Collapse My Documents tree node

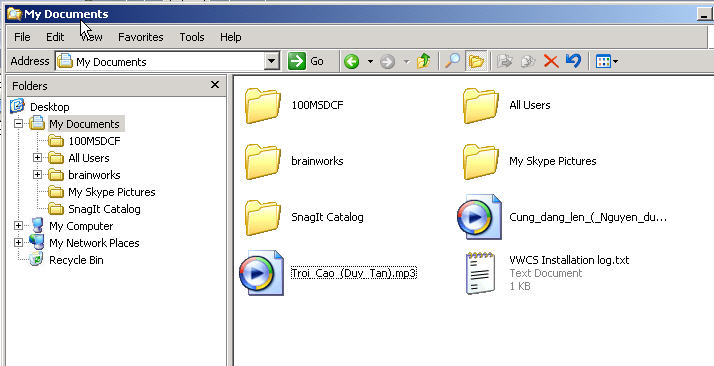coord(18,124)
